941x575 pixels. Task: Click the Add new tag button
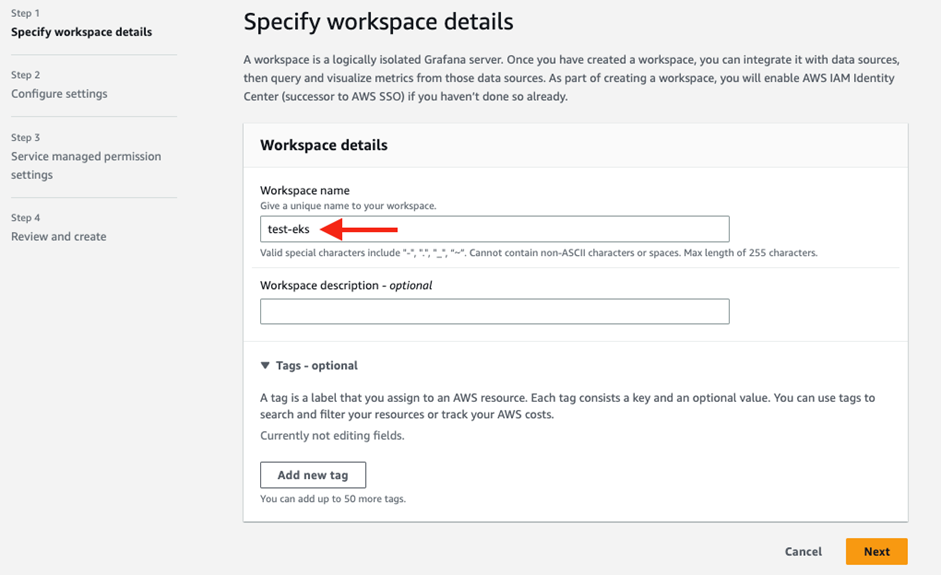[x=313, y=475]
